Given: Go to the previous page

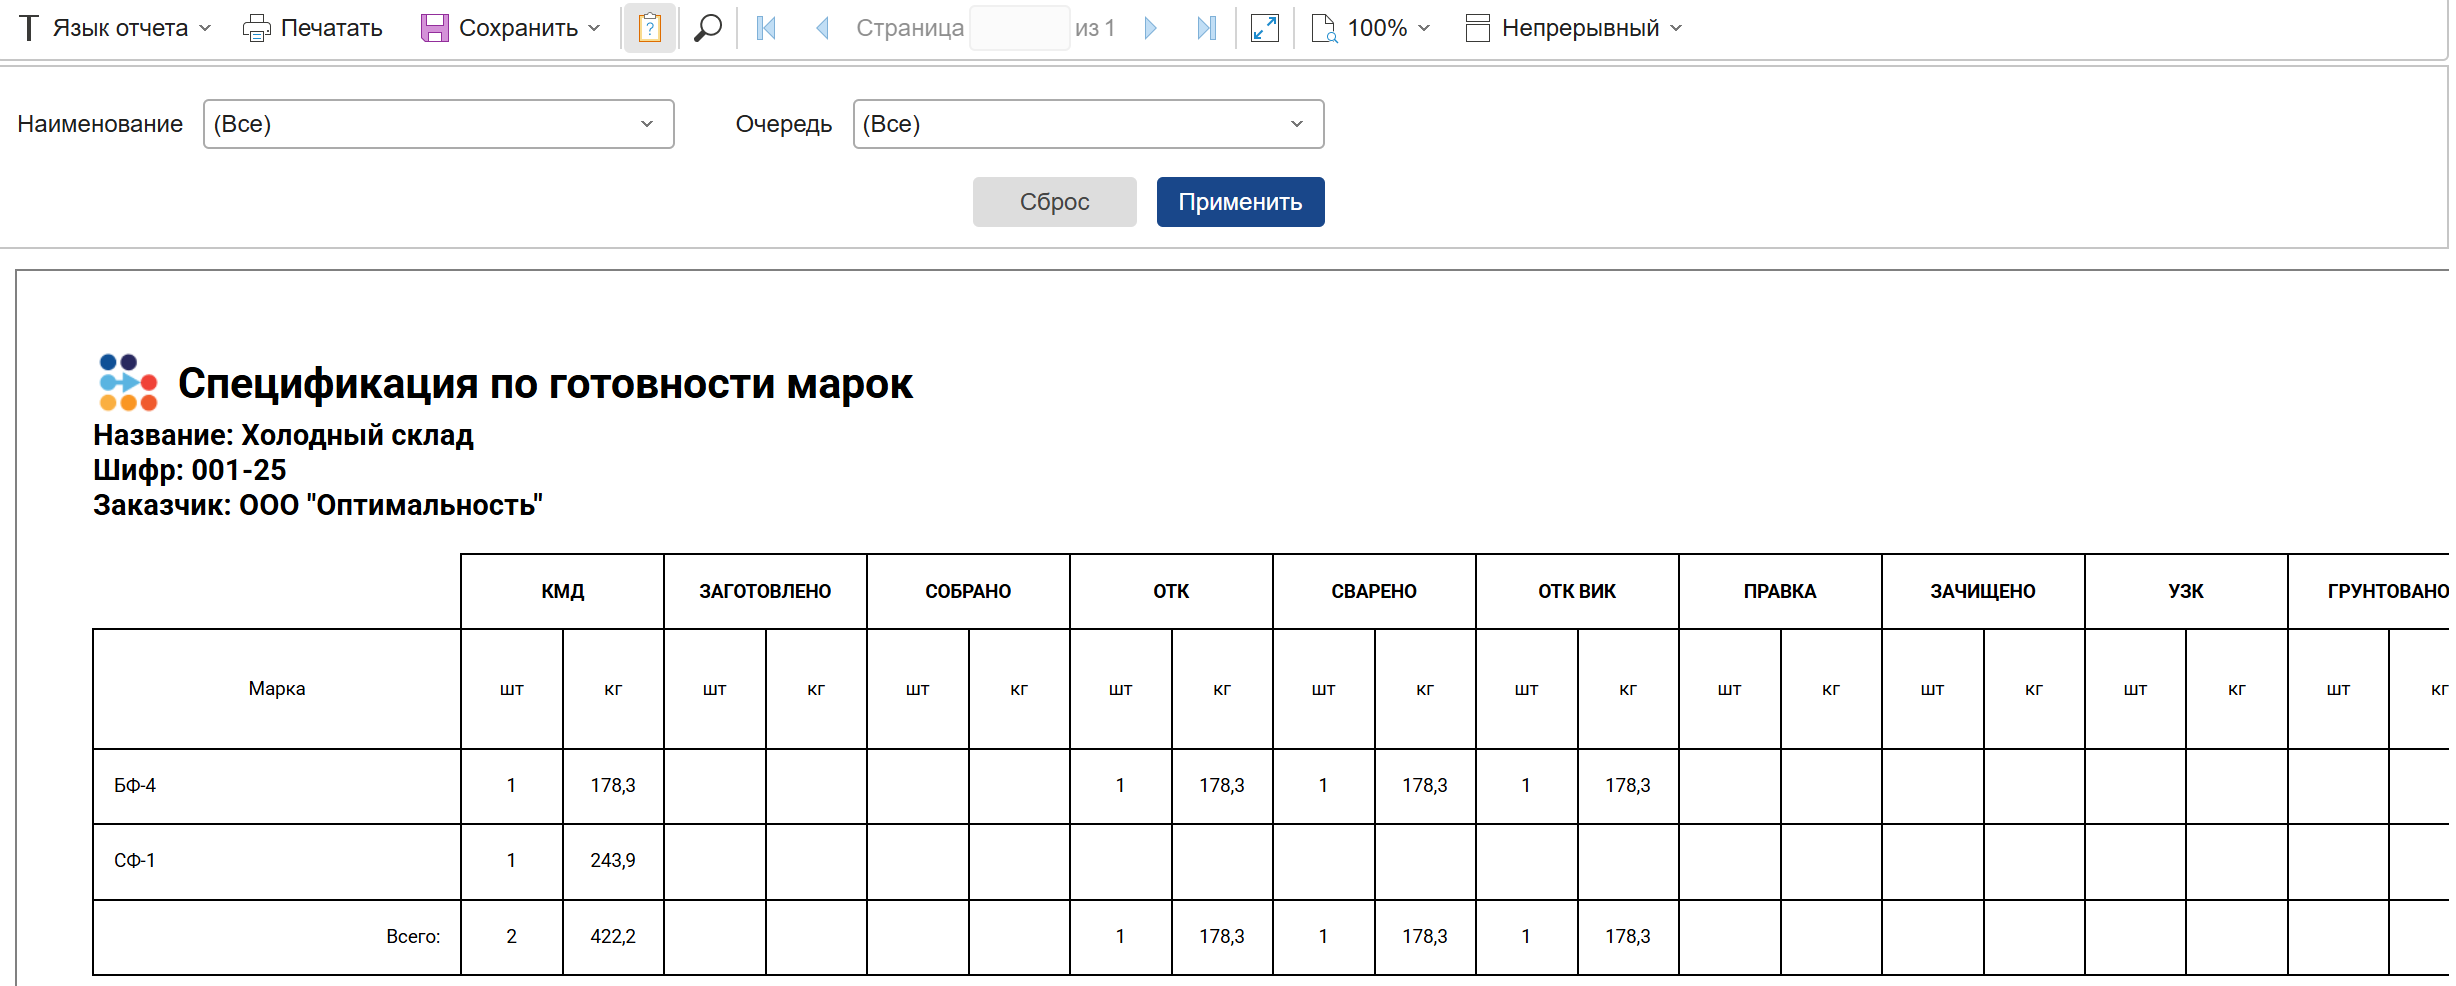Looking at the screenshot, I should click(x=823, y=28).
